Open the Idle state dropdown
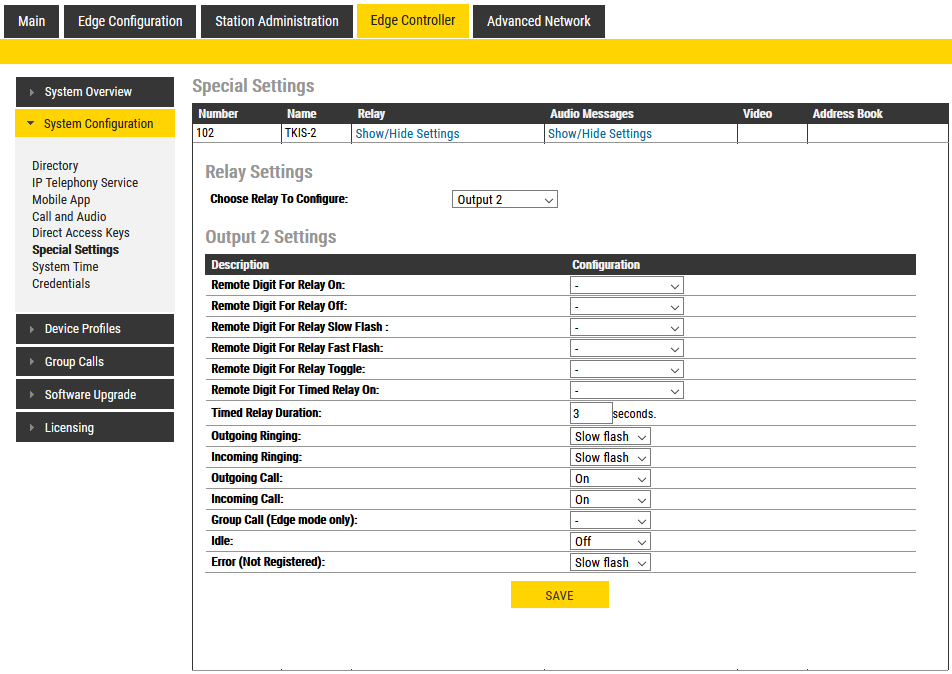 [610, 542]
